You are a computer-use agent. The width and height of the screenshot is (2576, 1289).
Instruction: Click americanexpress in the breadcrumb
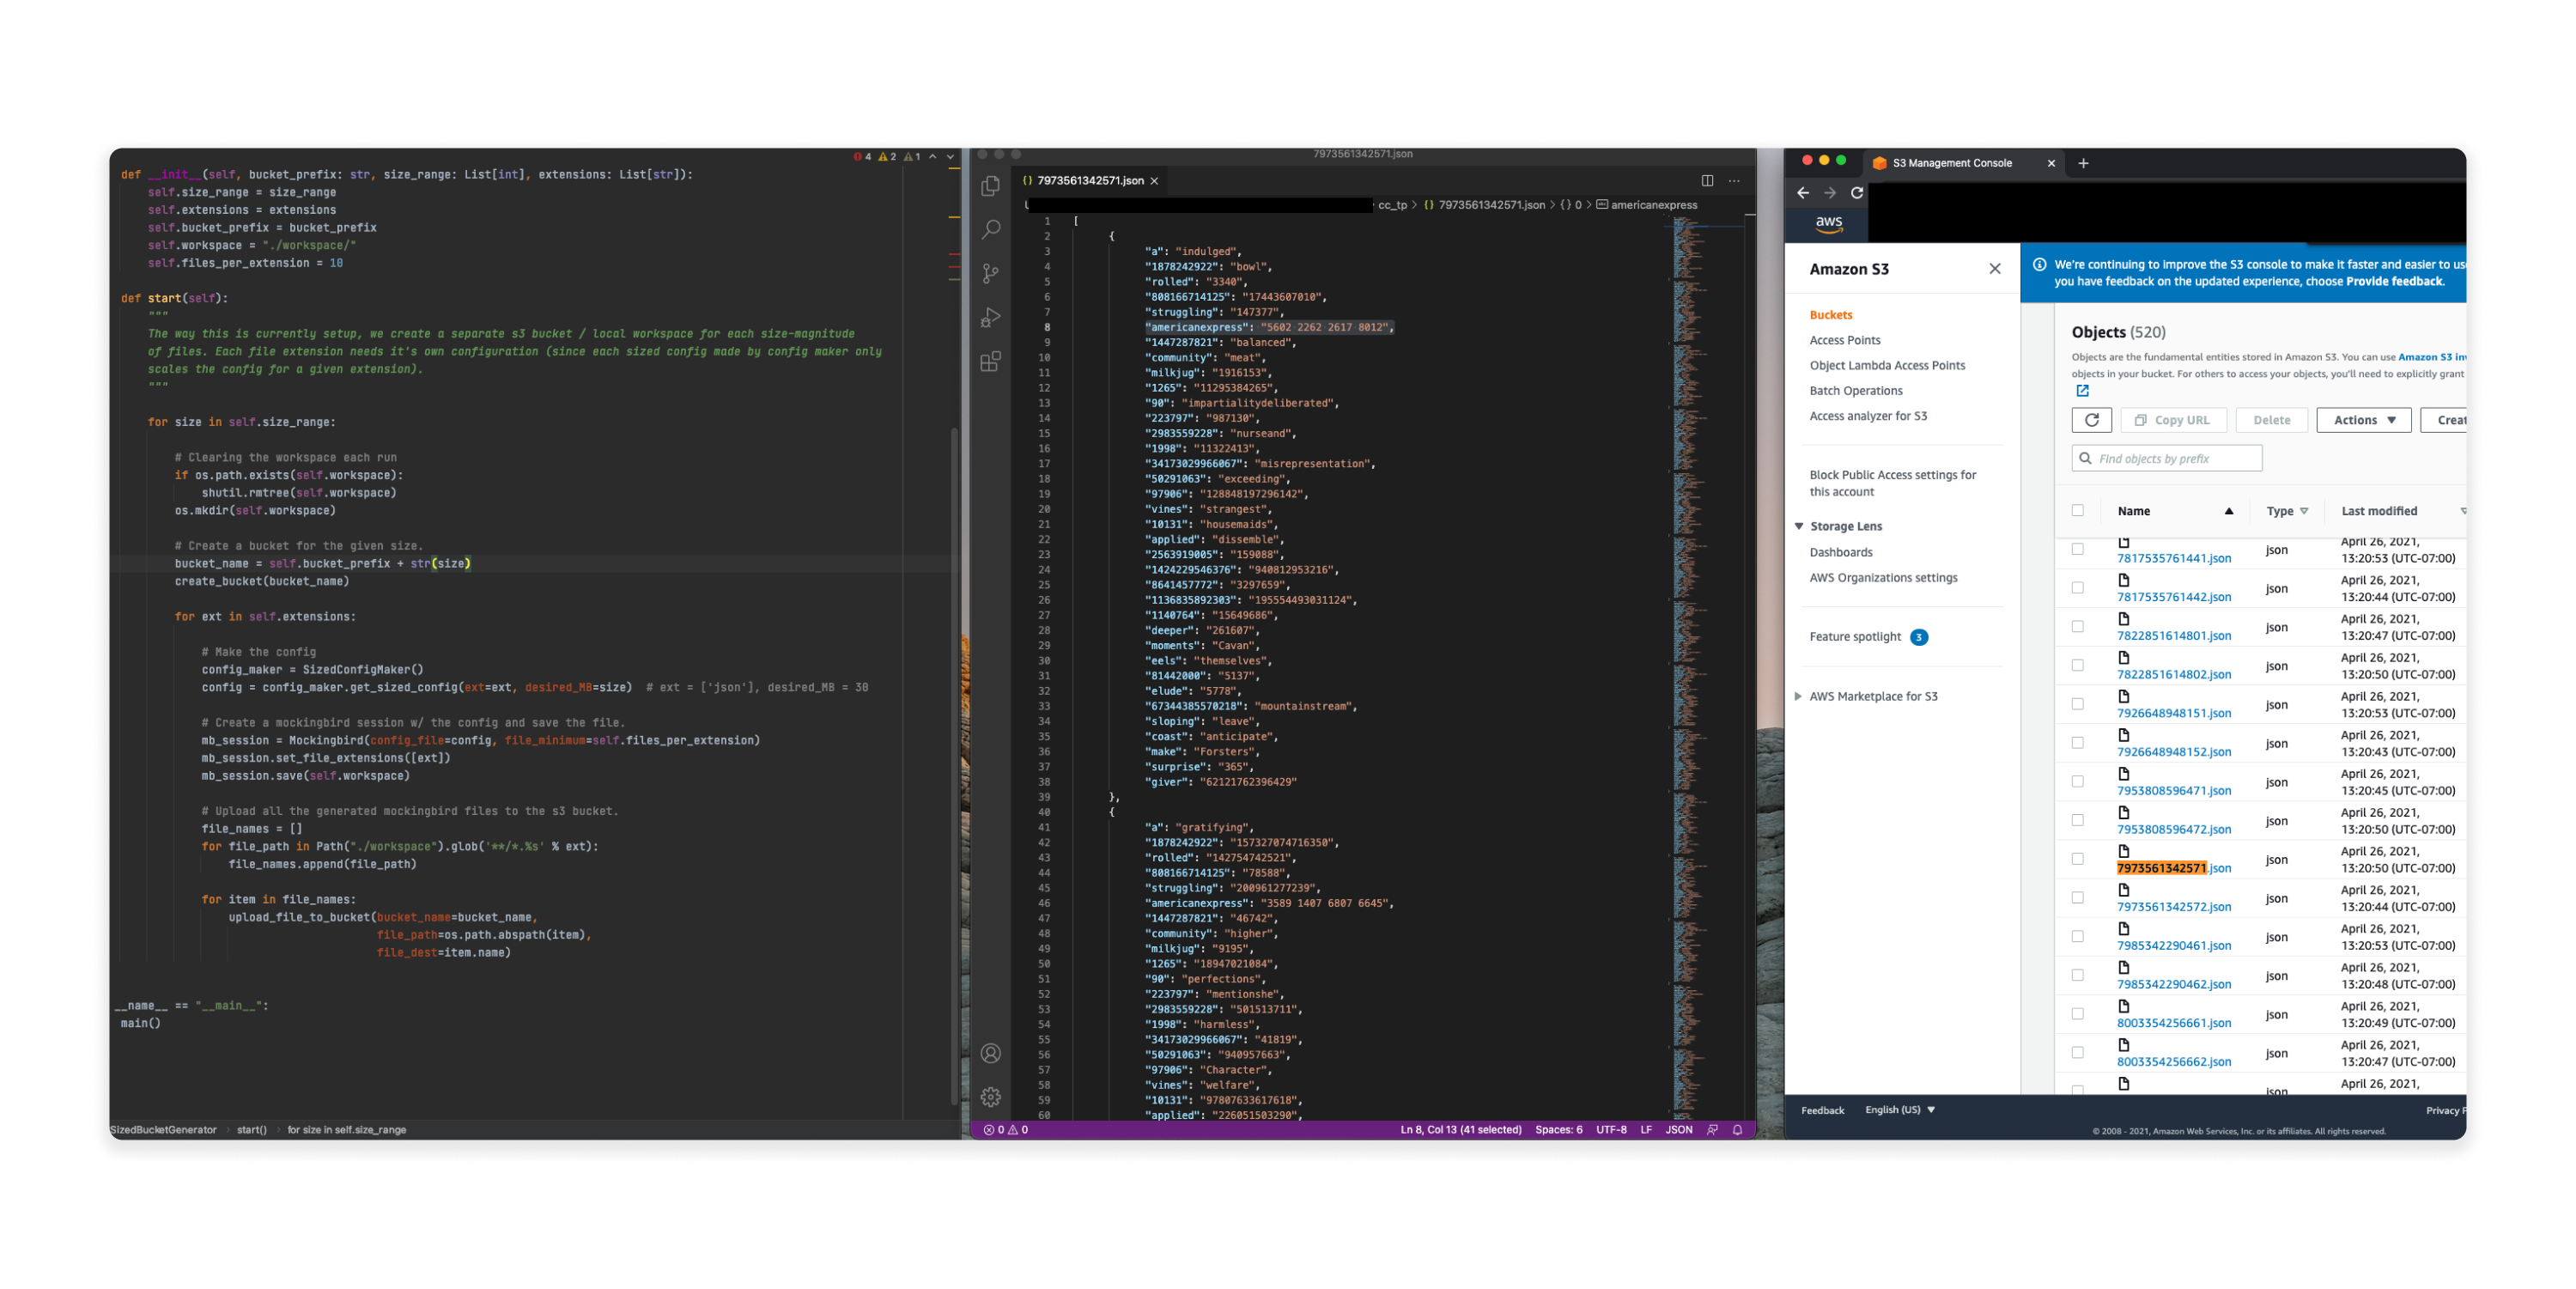1653,205
